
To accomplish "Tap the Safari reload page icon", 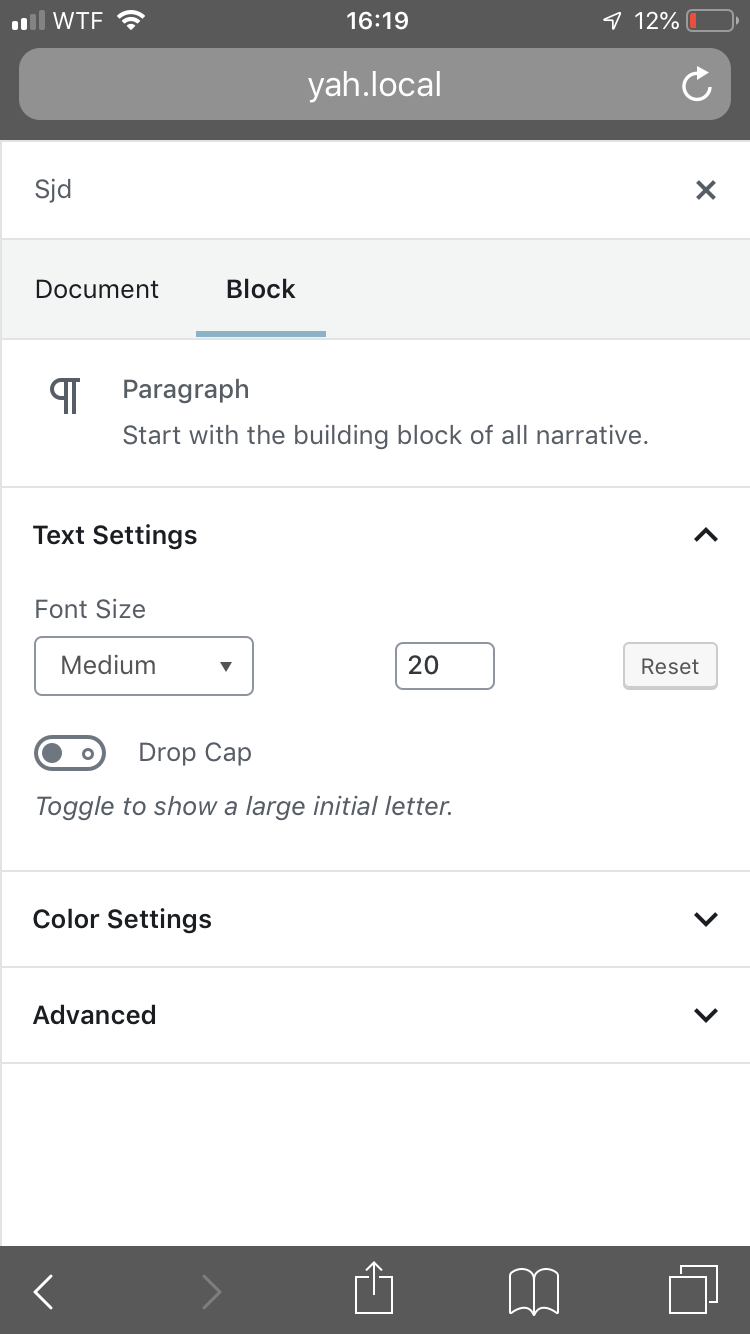I will click(697, 86).
